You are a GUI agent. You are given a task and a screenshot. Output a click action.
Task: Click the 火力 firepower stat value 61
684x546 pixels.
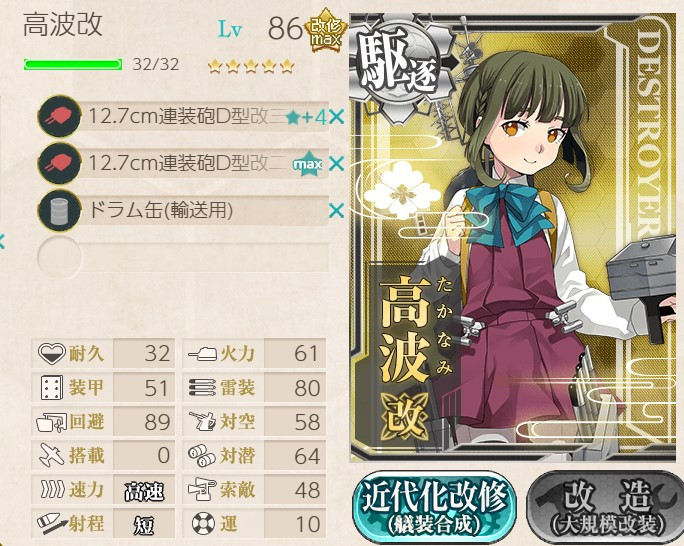pyautogui.click(x=306, y=353)
